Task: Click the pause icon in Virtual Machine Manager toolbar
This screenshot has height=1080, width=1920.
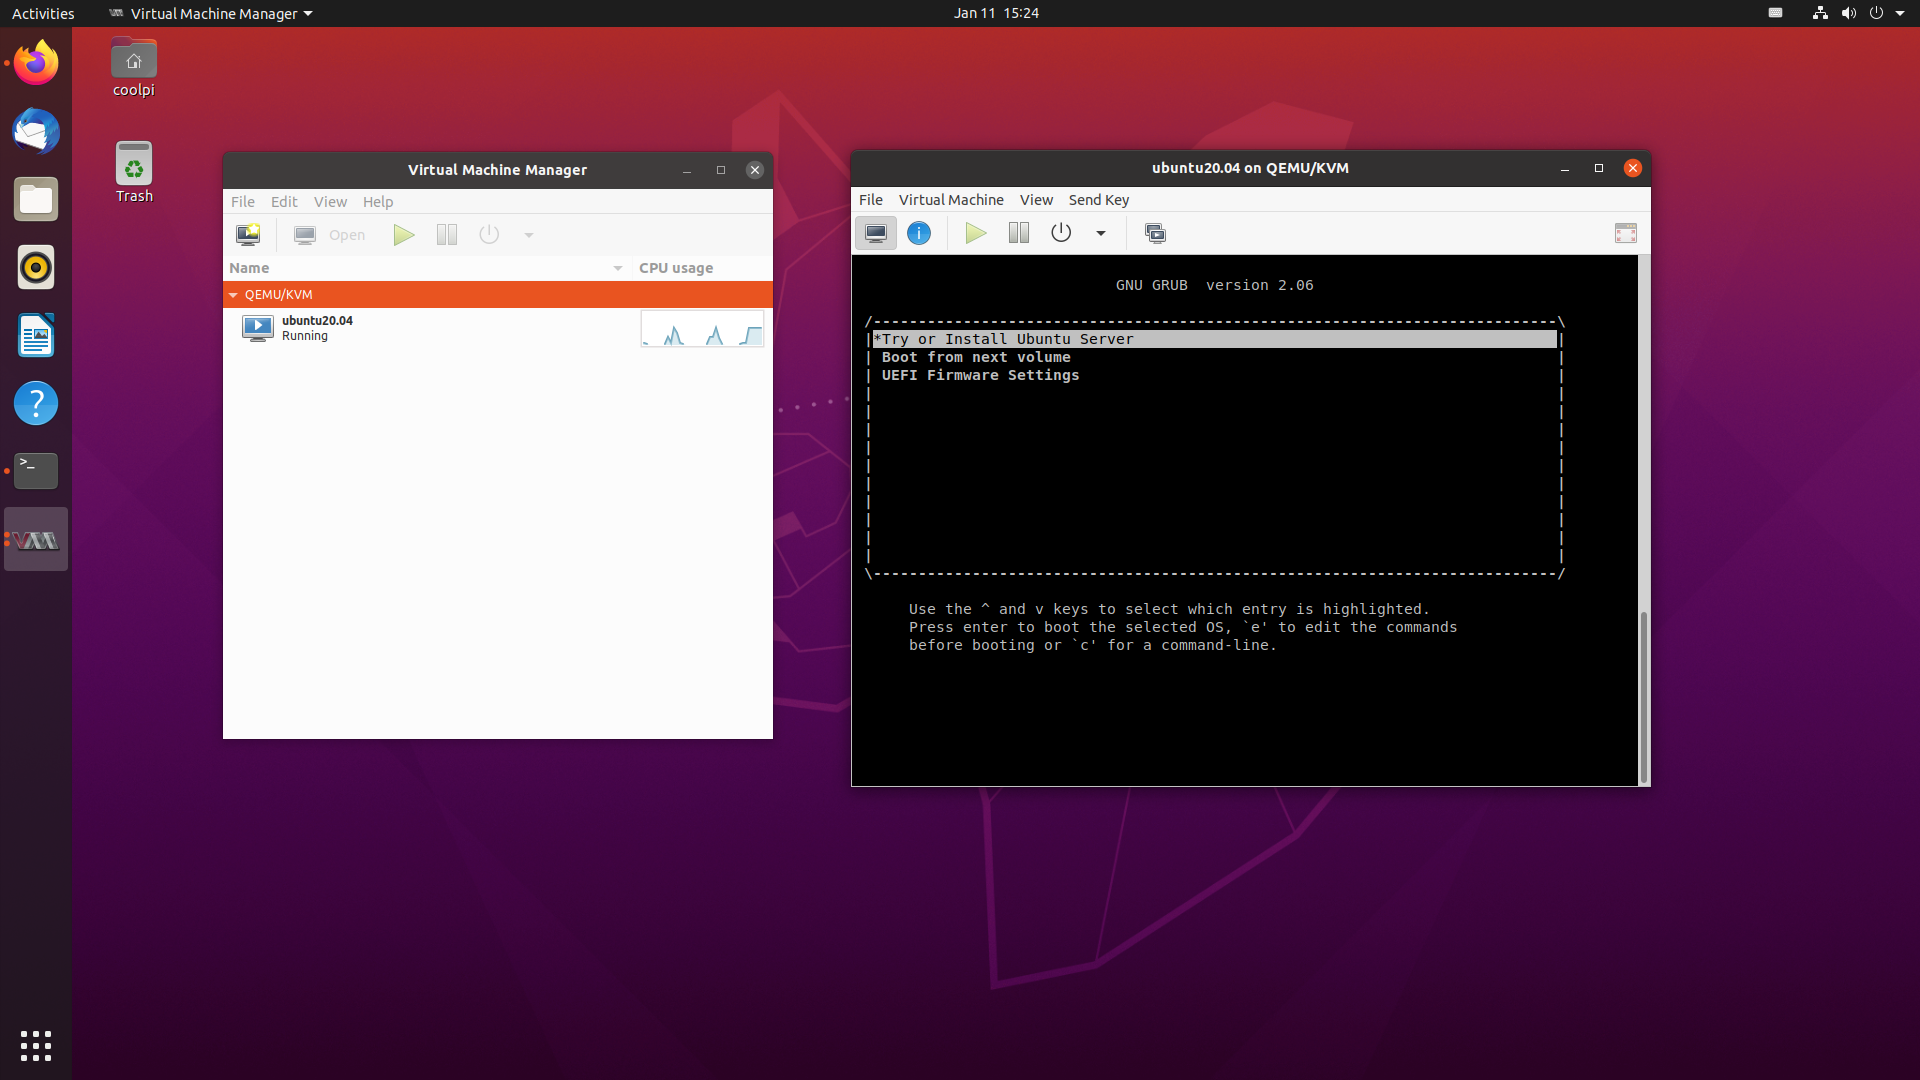Action: 447,235
